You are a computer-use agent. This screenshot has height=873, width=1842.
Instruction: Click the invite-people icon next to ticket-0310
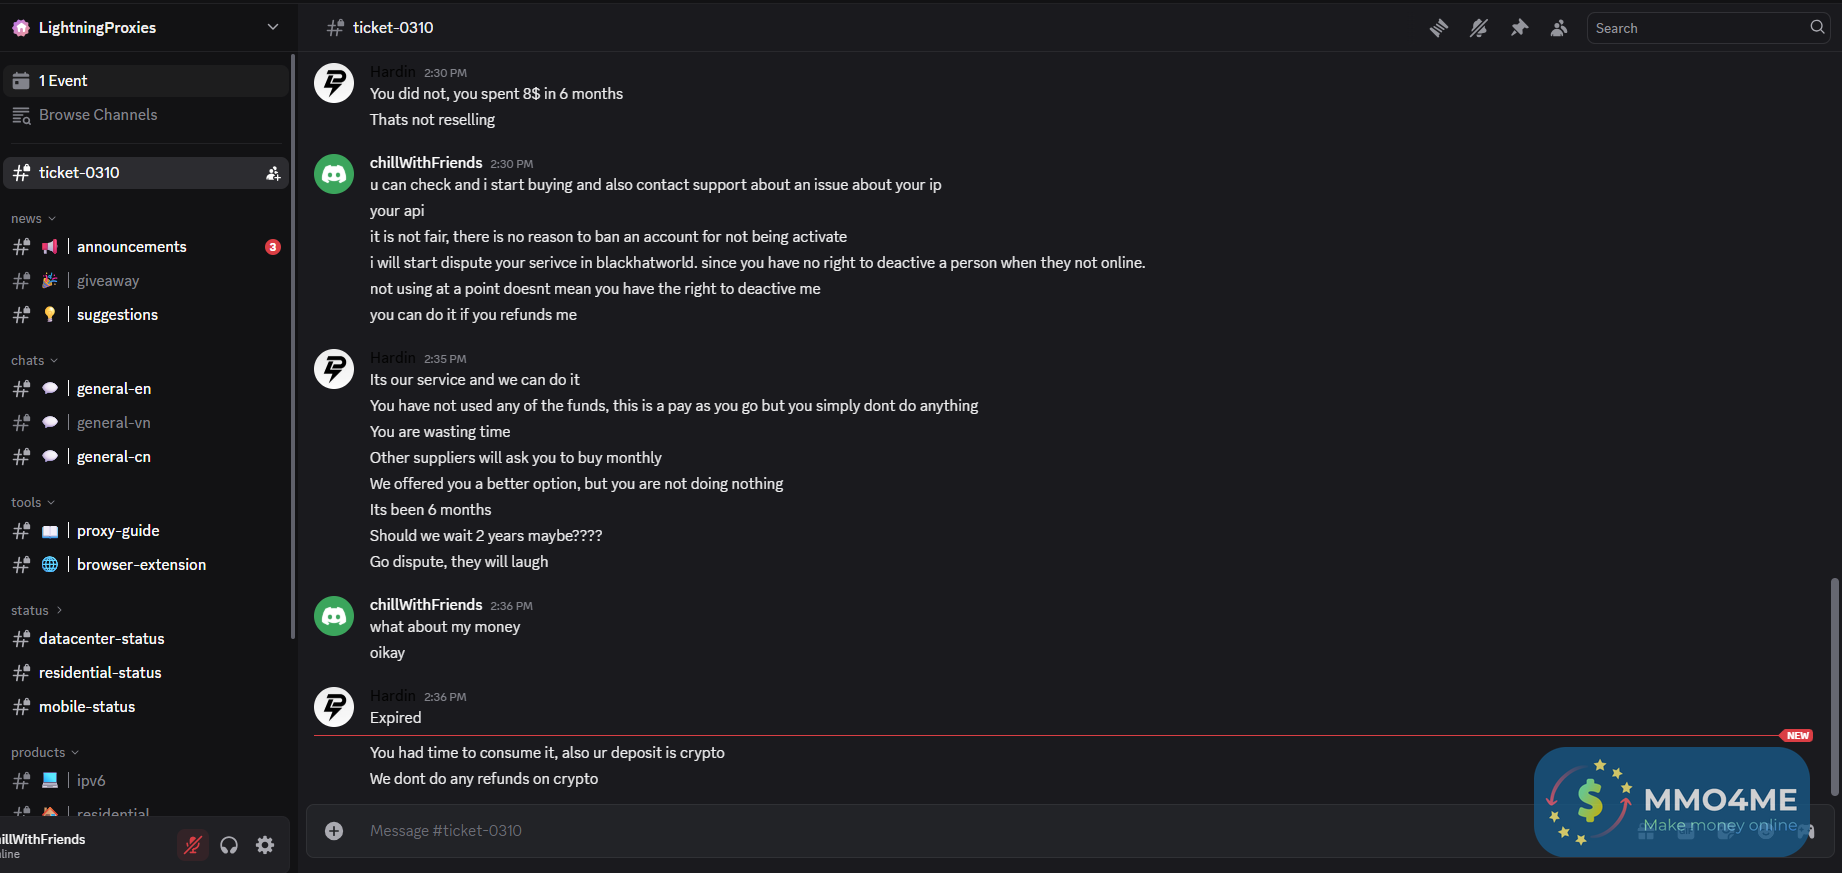tap(272, 173)
